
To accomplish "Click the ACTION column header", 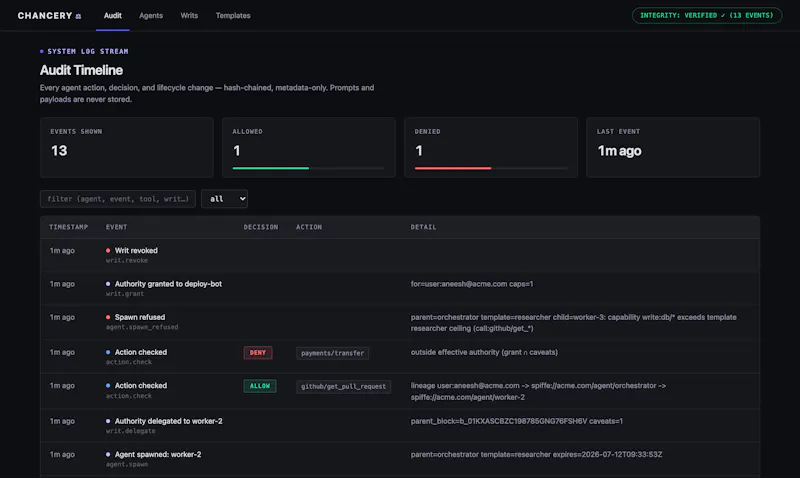I will click(x=309, y=227).
